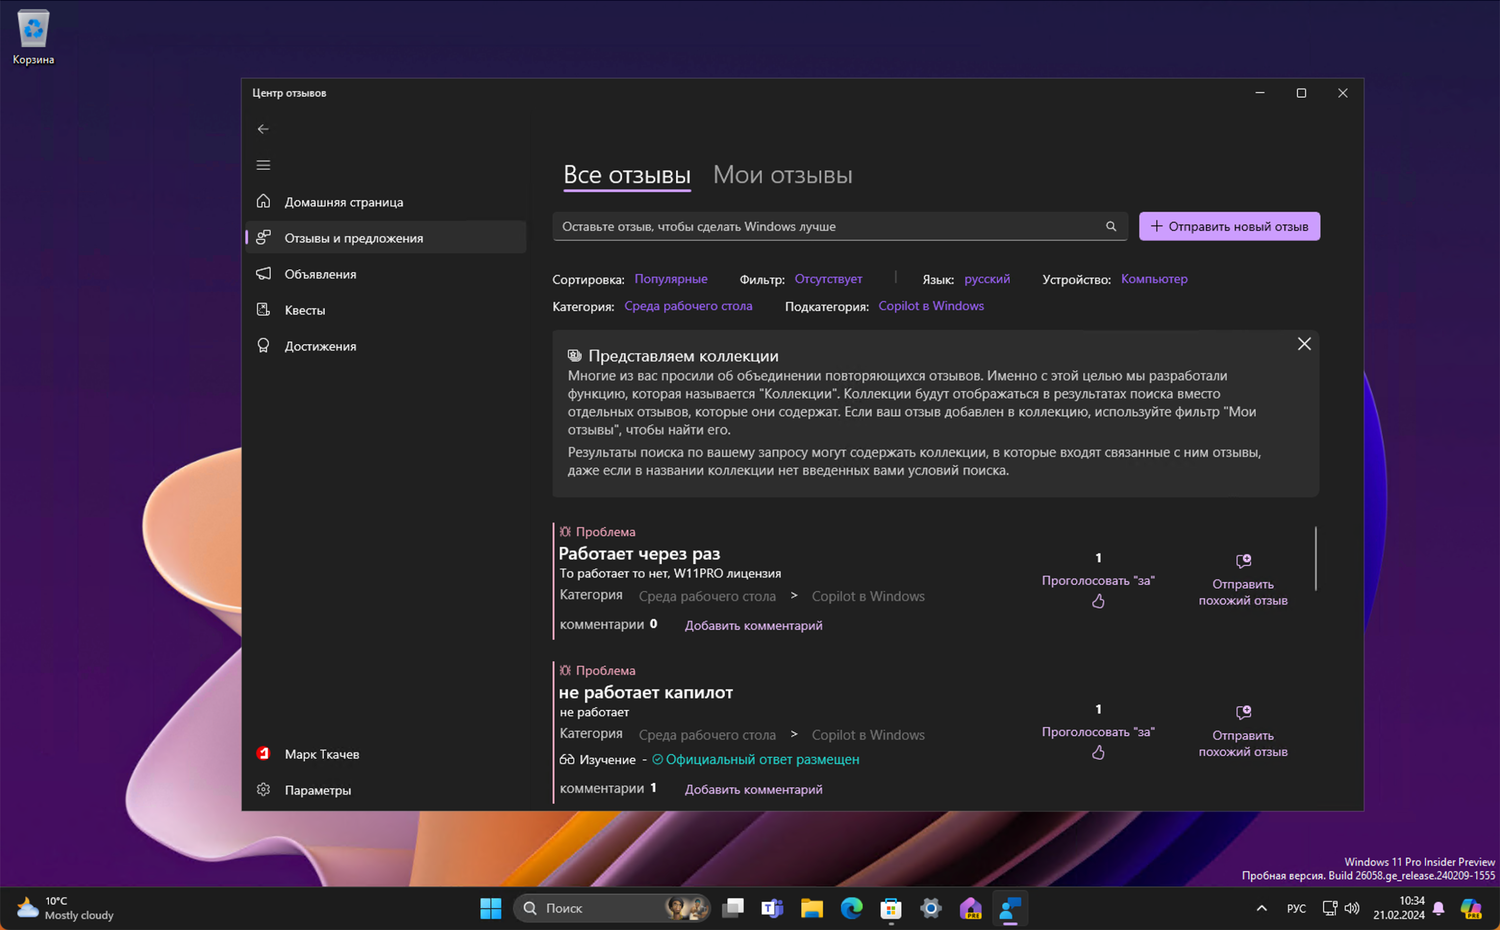Image resolution: width=1500 pixels, height=930 pixels.
Task: Open volume control in the system tray
Action: 1352,908
